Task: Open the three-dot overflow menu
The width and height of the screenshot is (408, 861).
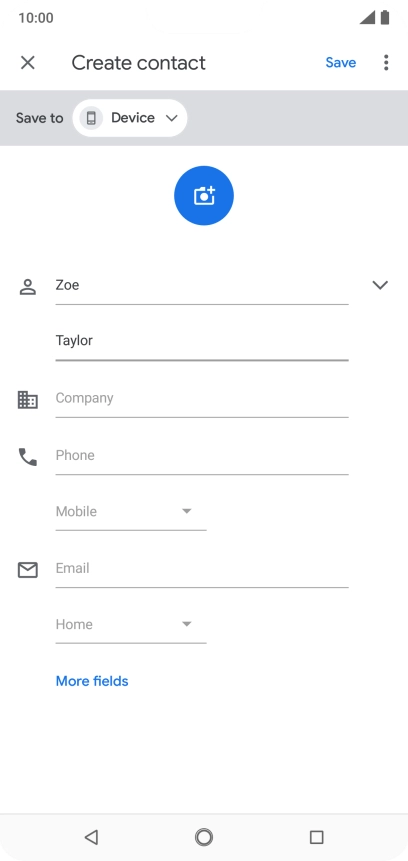Action: (x=386, y=63)
